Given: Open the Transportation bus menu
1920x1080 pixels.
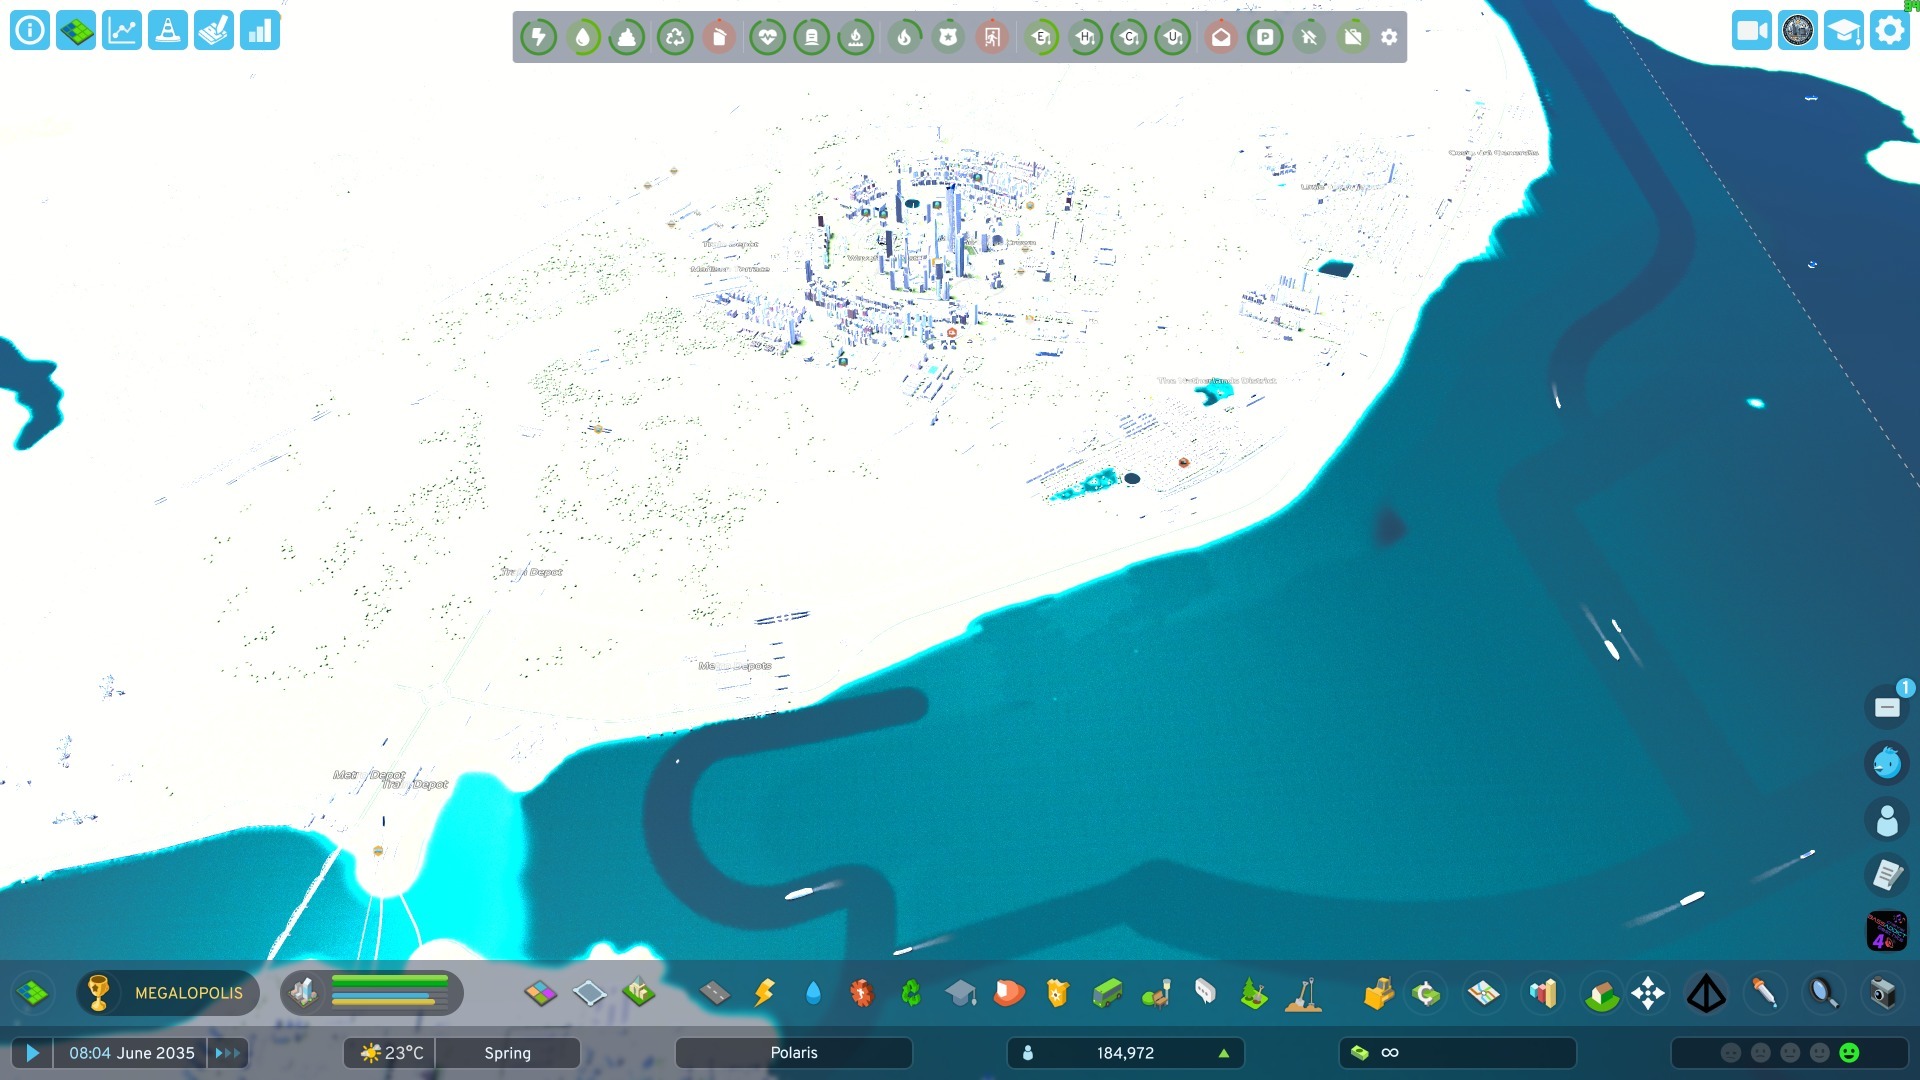Looking at the screenshot, I should [1107, 993].
